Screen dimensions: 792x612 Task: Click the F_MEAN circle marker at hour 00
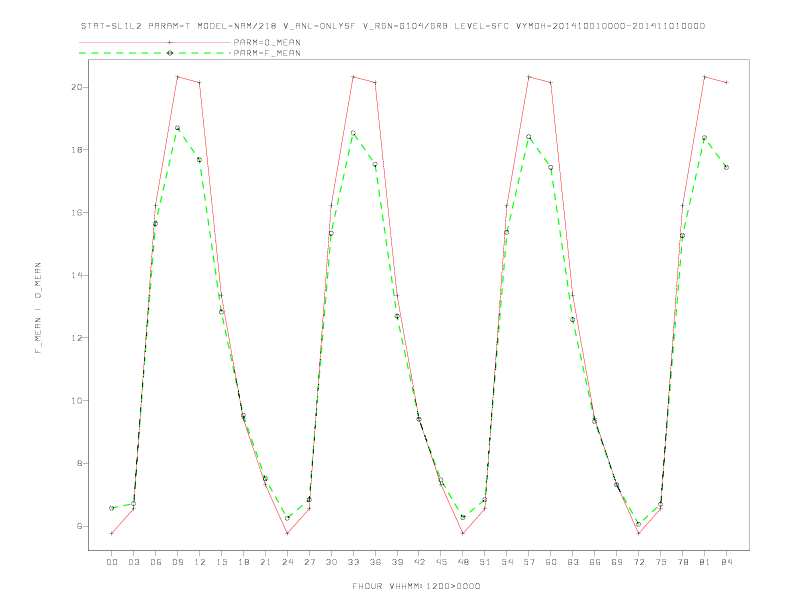point(112,508)
